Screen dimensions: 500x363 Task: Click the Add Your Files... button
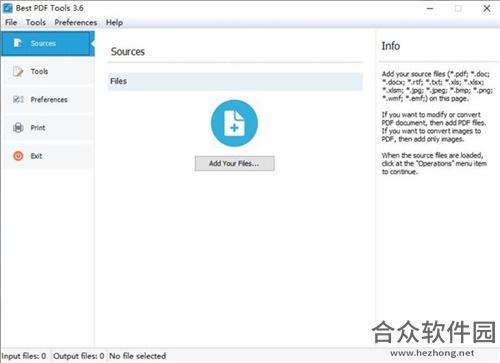pos(235,163)
